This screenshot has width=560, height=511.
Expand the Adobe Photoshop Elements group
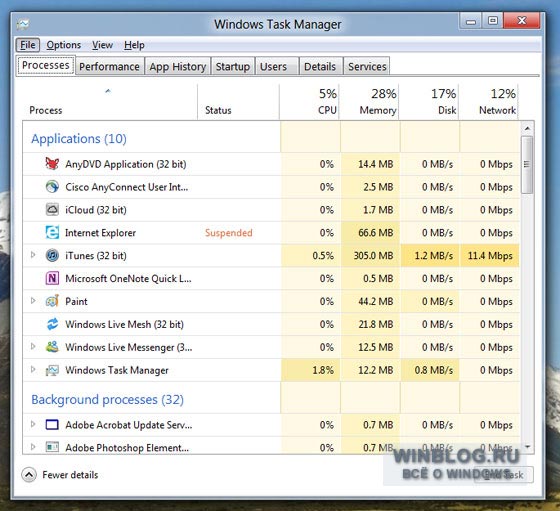click(x=33, y=447)
